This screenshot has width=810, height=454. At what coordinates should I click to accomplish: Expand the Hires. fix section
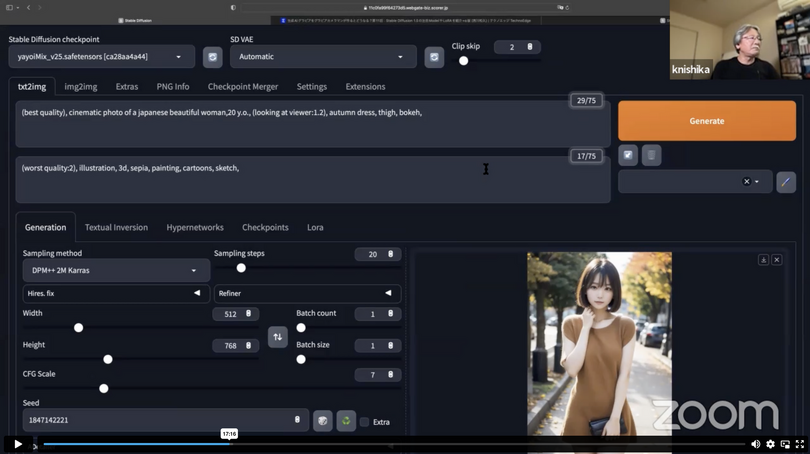tap(116, 293)
